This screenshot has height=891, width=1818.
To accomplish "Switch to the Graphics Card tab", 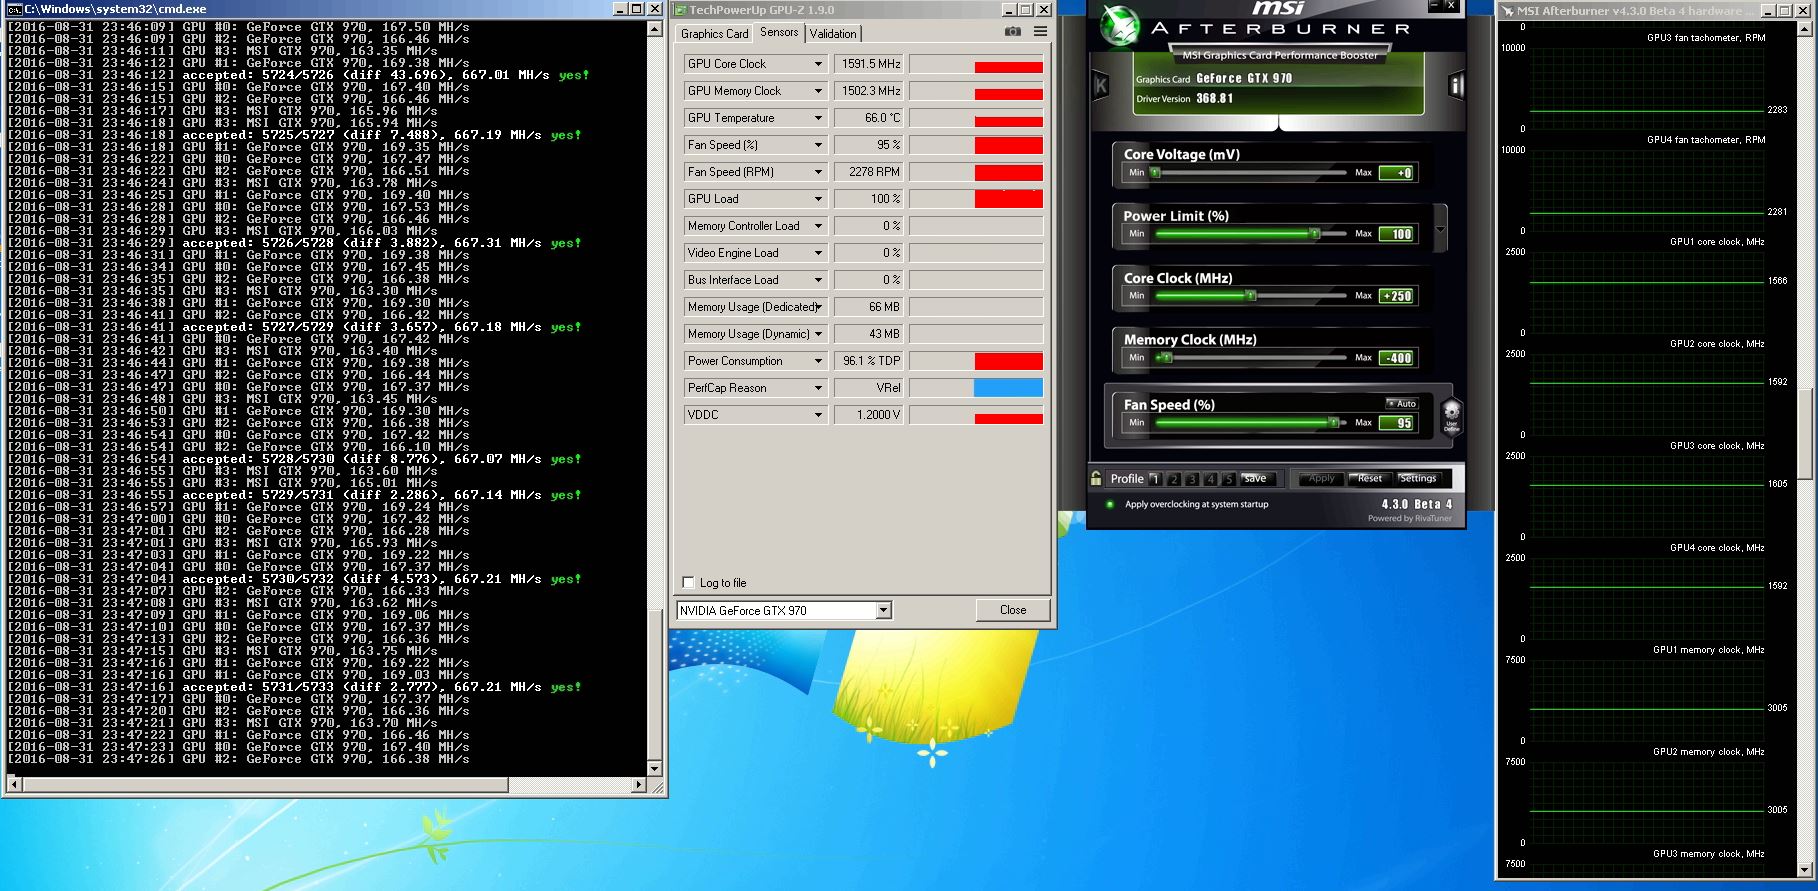I will pos(714,34).
